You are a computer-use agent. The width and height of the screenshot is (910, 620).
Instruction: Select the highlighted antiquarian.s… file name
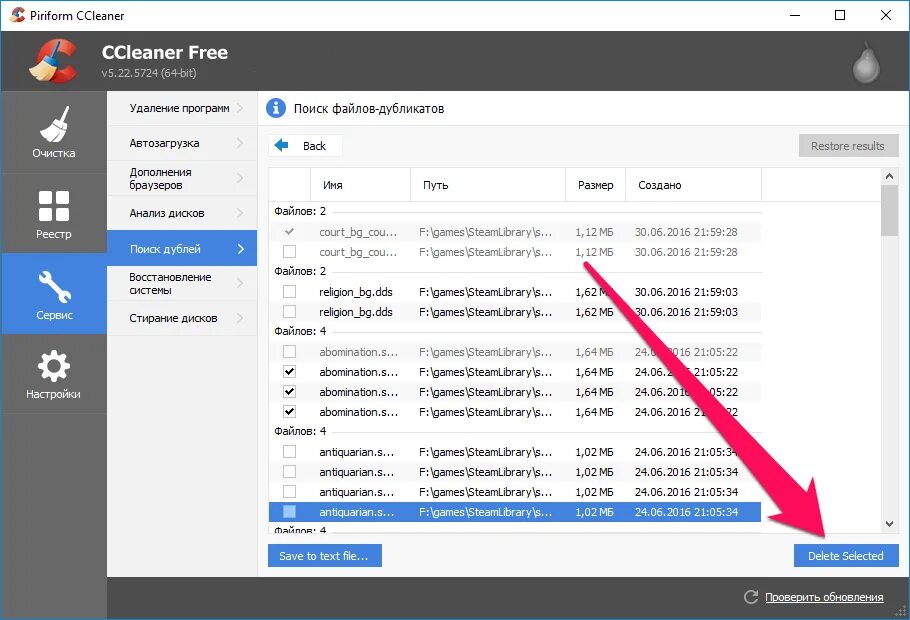(356, 512)
